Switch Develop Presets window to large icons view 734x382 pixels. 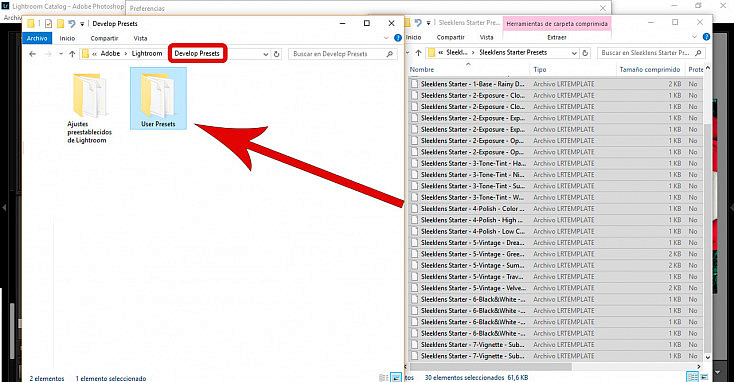click(x=396, y=378)
